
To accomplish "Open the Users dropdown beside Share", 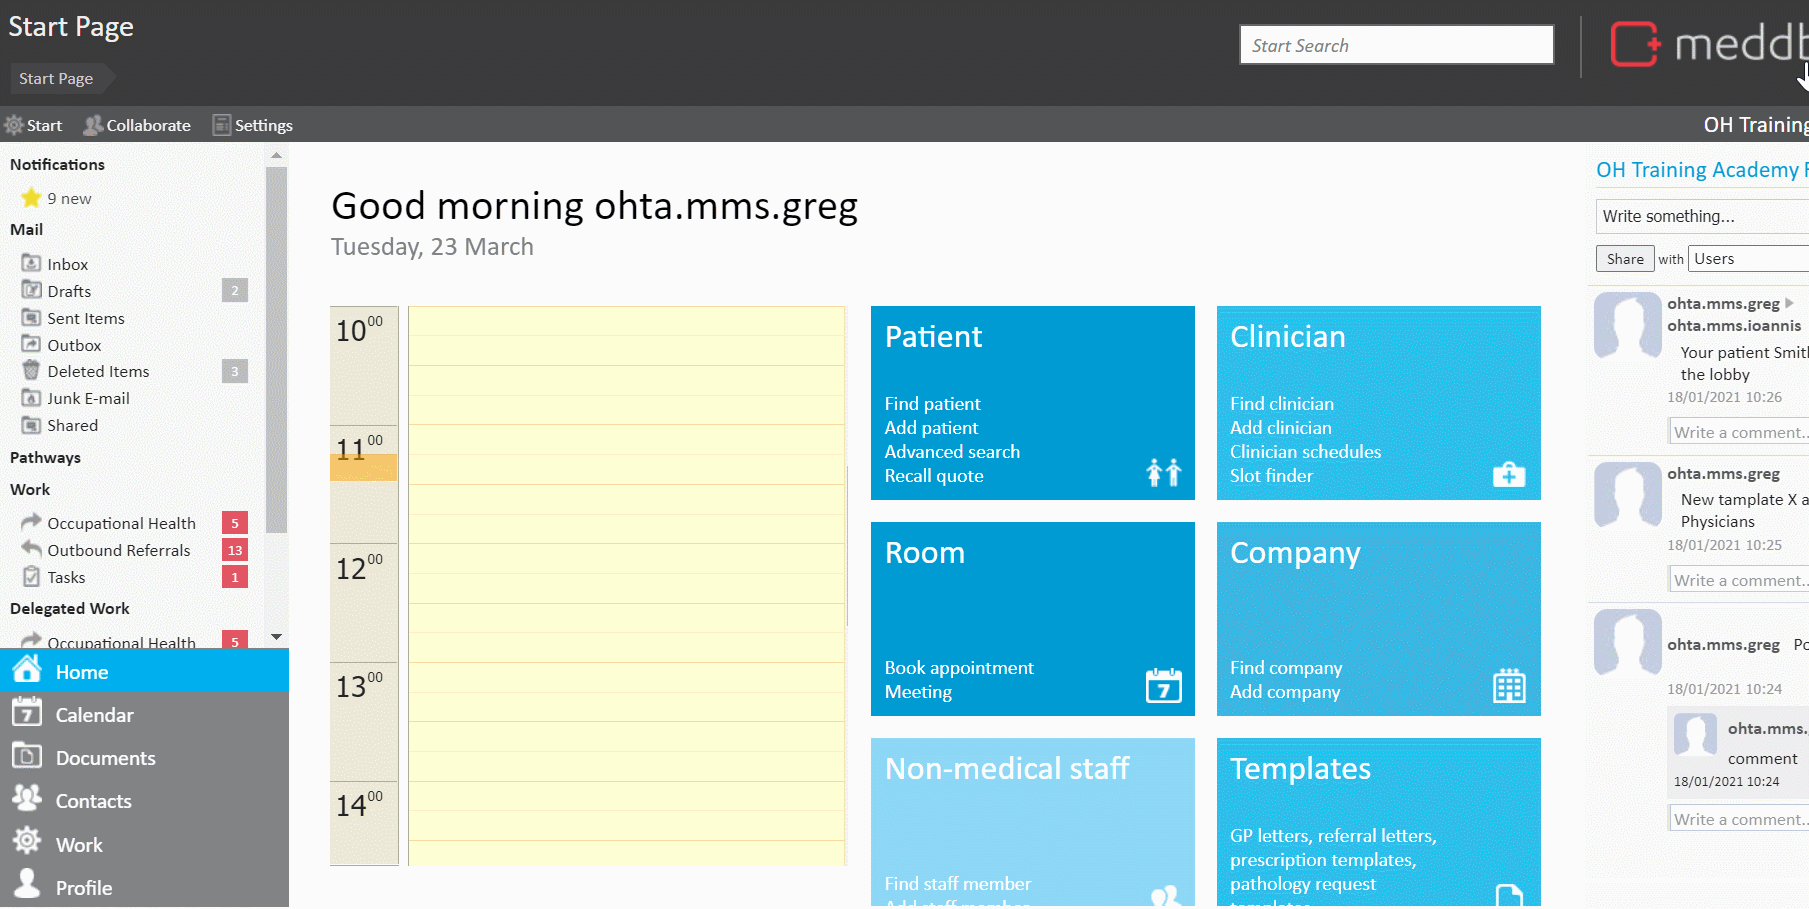I will coord(1748,259).
